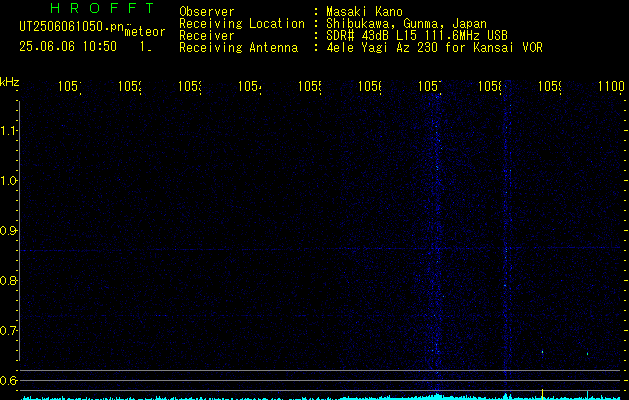Click the 1054 time axis label
The width and height of the screenshot is (629, 400).
(x=250, y=86)
